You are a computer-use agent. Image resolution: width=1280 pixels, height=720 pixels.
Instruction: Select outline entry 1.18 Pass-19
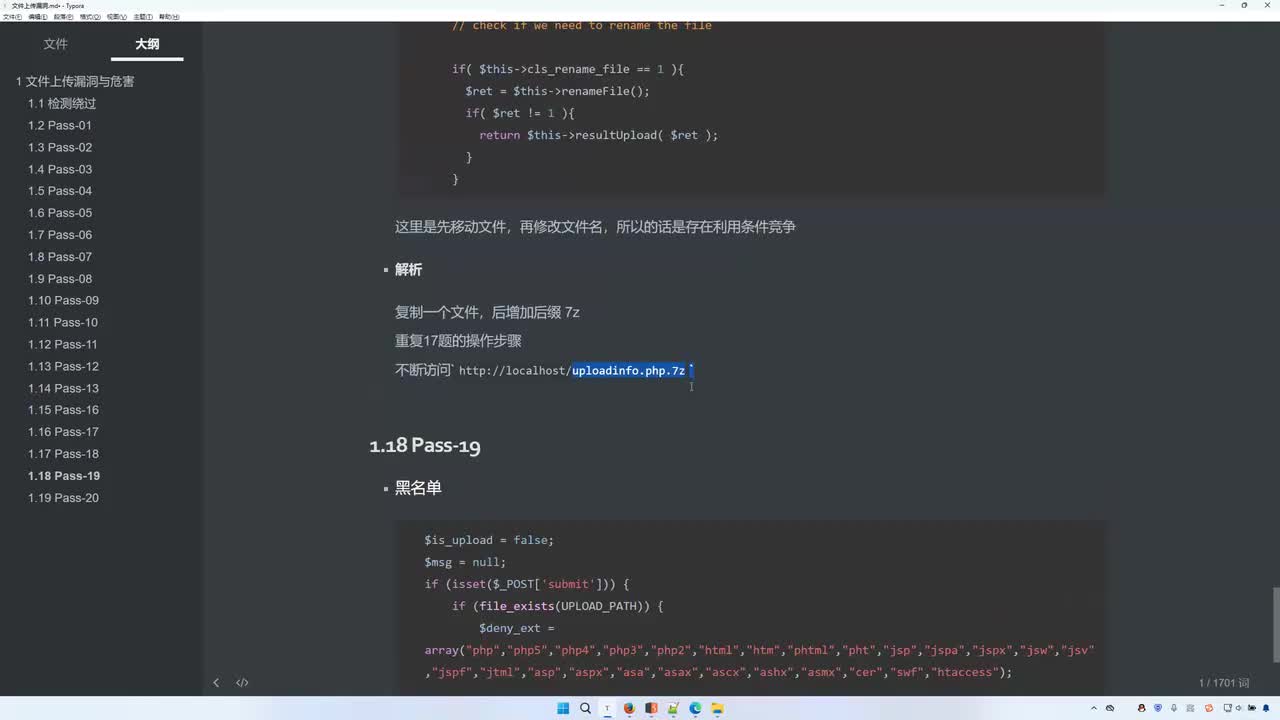pyautogui.click(x=64, y=476)
